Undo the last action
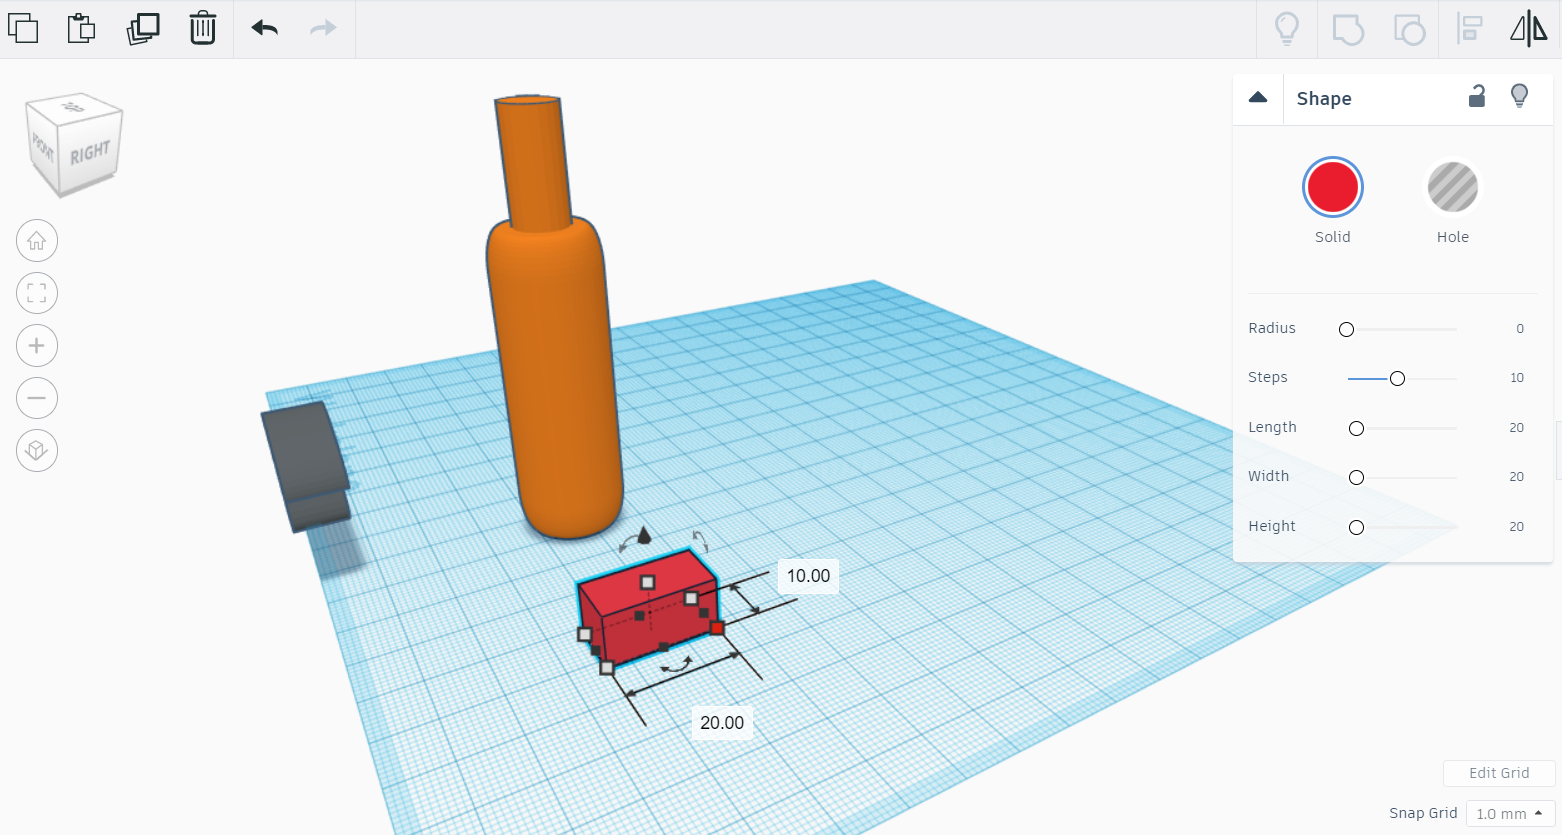 (265, 28)
